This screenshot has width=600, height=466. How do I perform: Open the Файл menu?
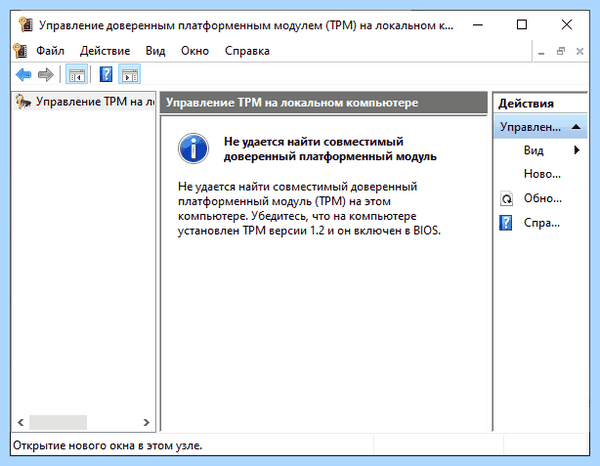[50, 51]
